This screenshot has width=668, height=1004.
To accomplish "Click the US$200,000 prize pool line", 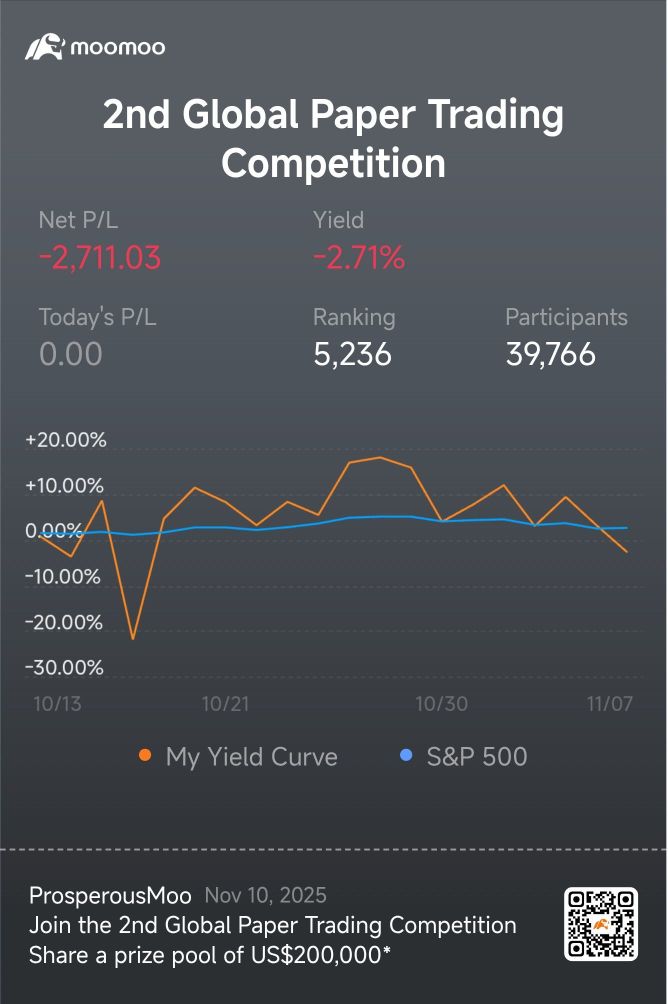I will pyautogui.click(x=210, y=956).
